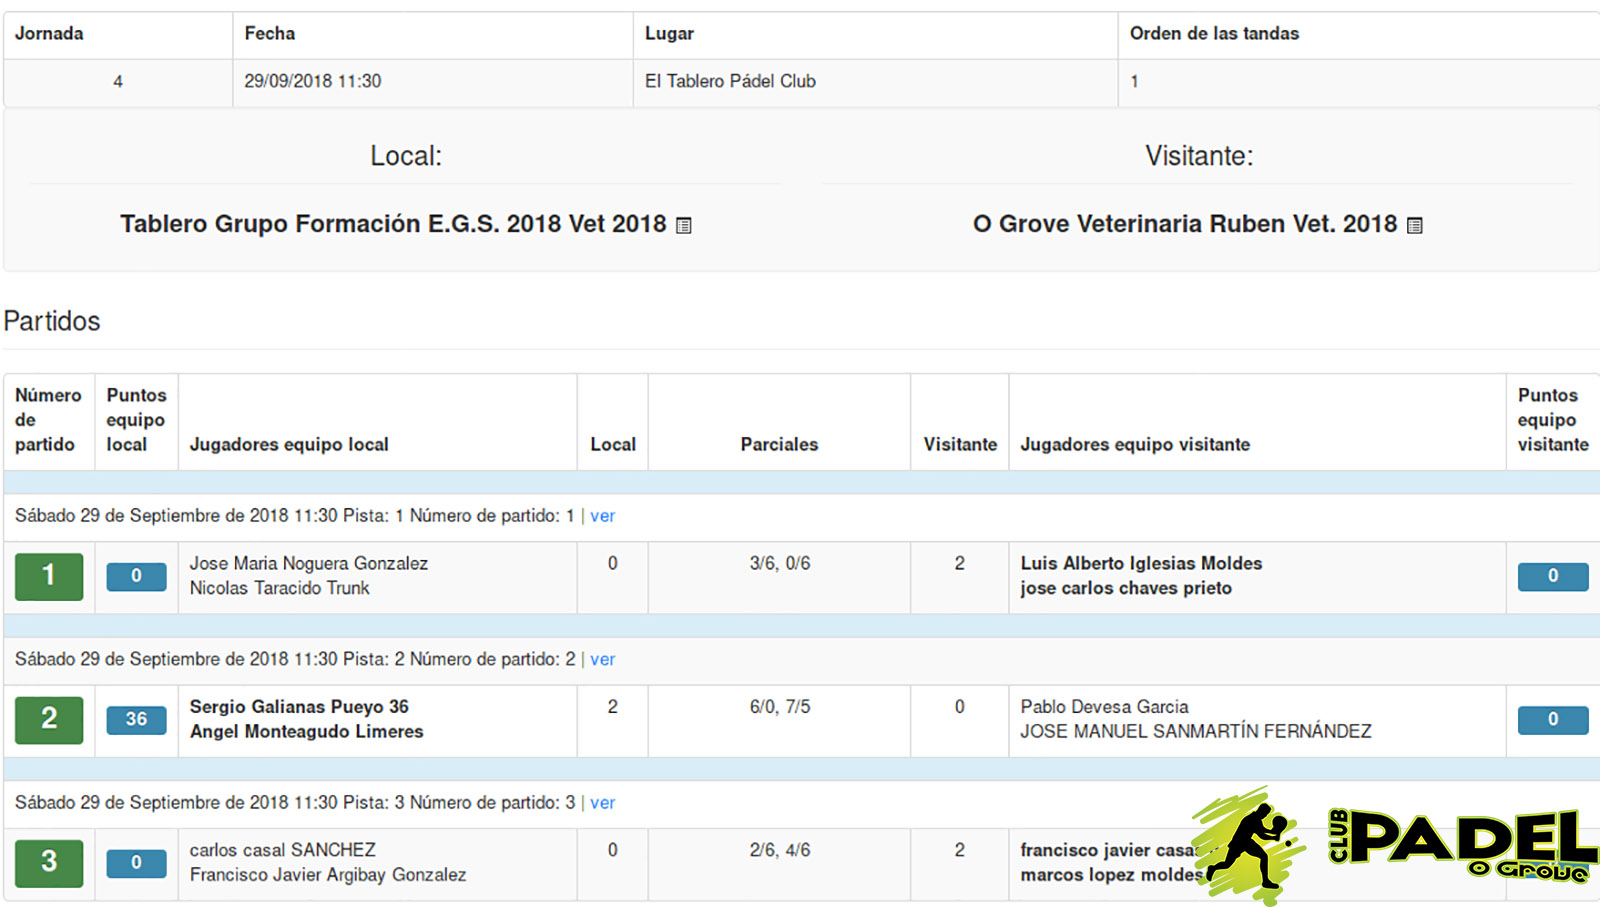Select the 'Parciales' column header

coord(779,445)
